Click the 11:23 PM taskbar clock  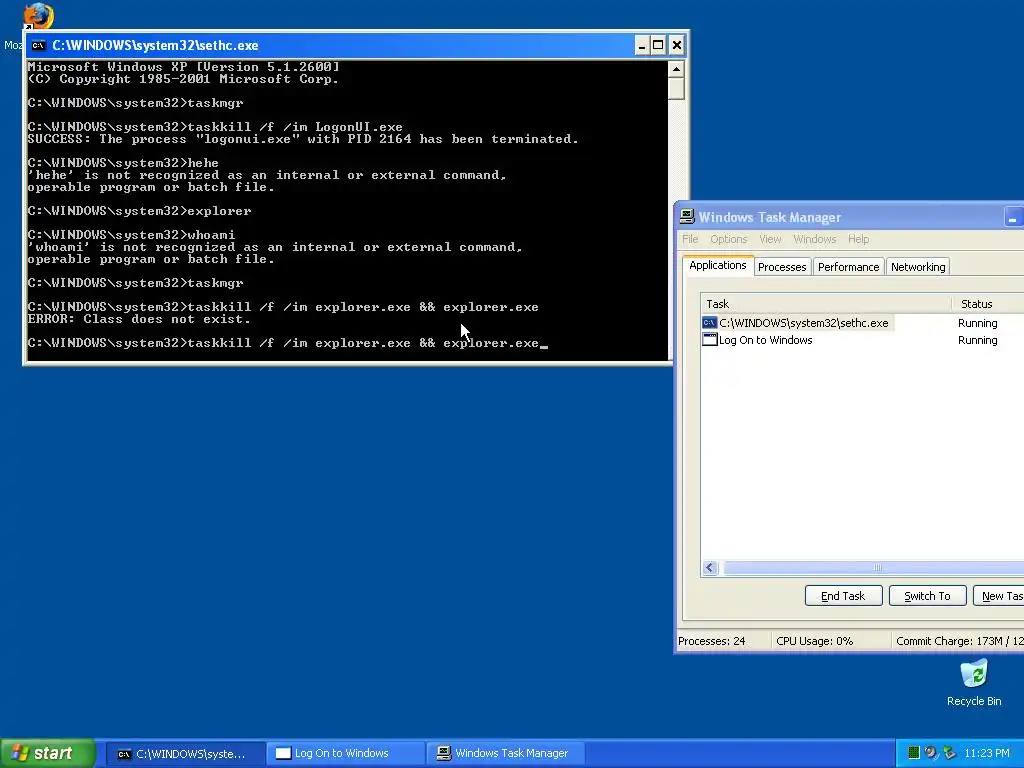pyautogui.click(x=986, y=753)
